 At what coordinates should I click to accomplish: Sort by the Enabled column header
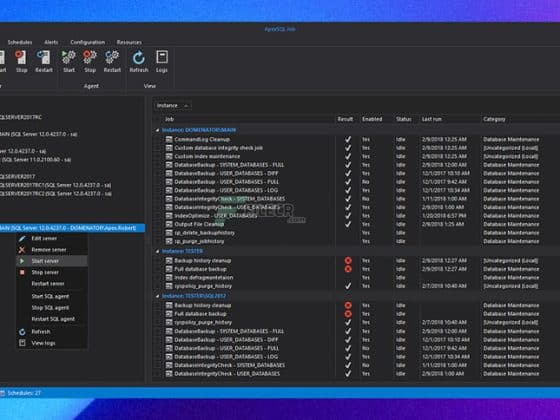tap(372, 119)
